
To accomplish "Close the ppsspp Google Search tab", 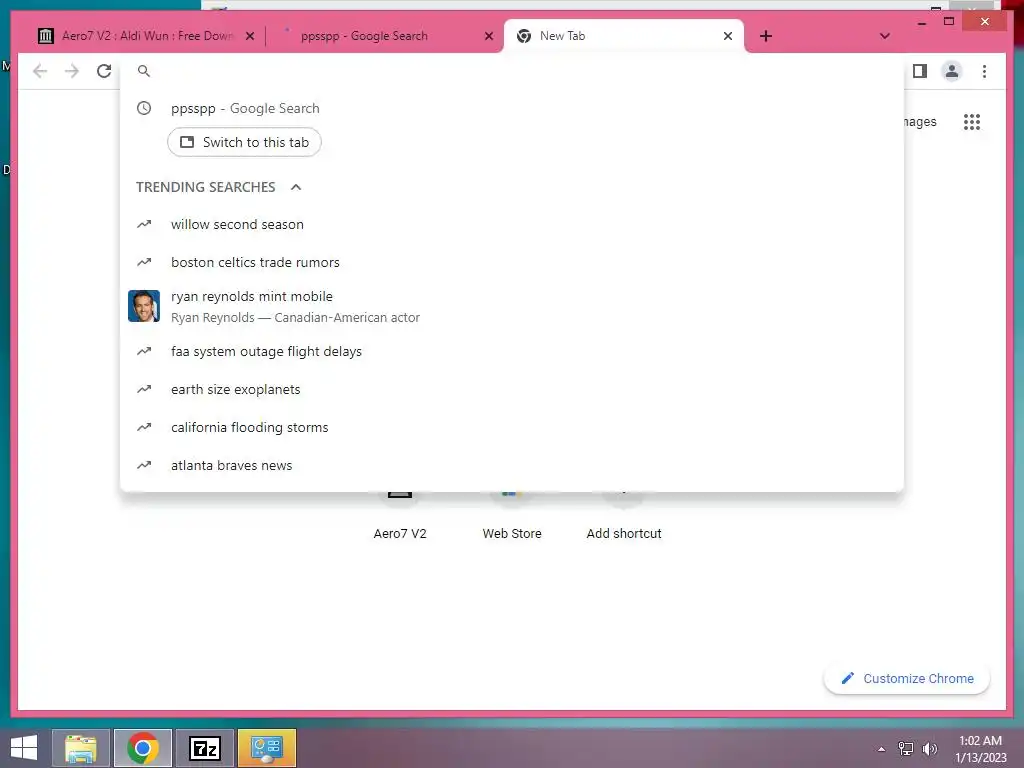I will 488,37.
